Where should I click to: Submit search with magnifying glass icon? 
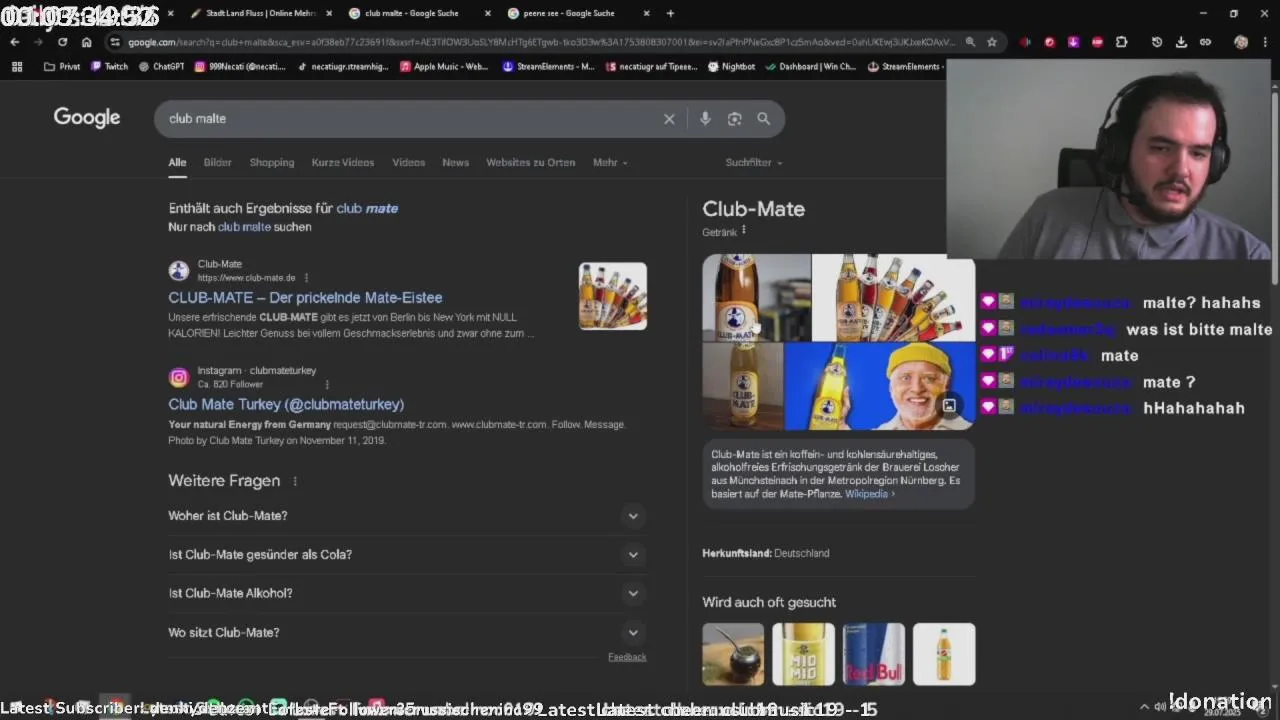[763, 119]
